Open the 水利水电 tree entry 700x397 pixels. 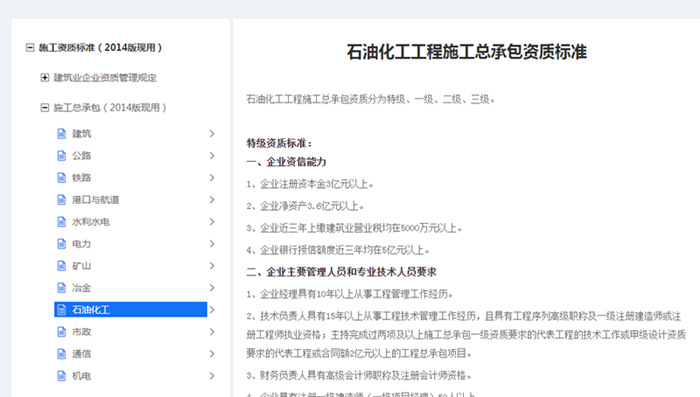coord(91,221)
